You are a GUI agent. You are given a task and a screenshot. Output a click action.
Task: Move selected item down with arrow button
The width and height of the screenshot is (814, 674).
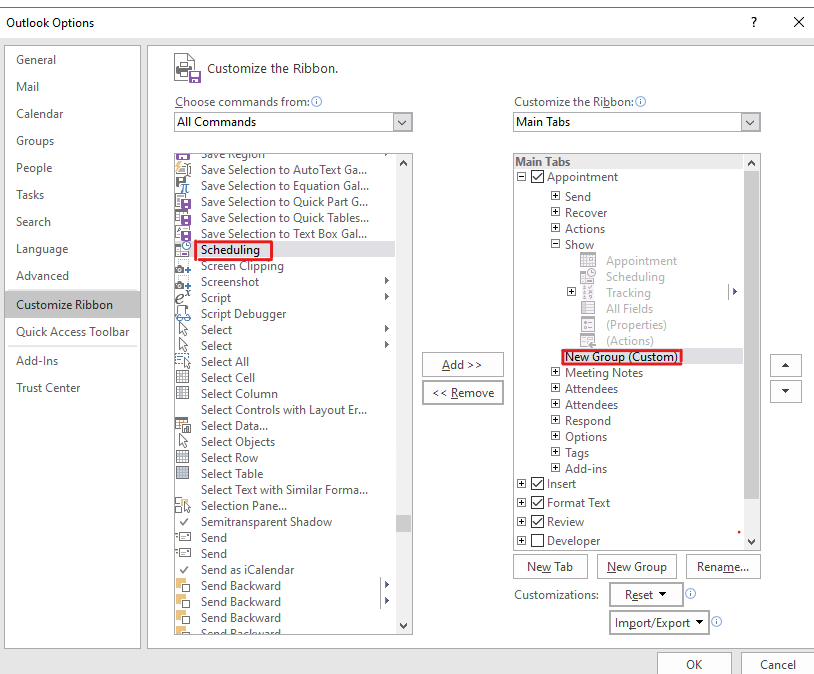(x=785, y=391)
